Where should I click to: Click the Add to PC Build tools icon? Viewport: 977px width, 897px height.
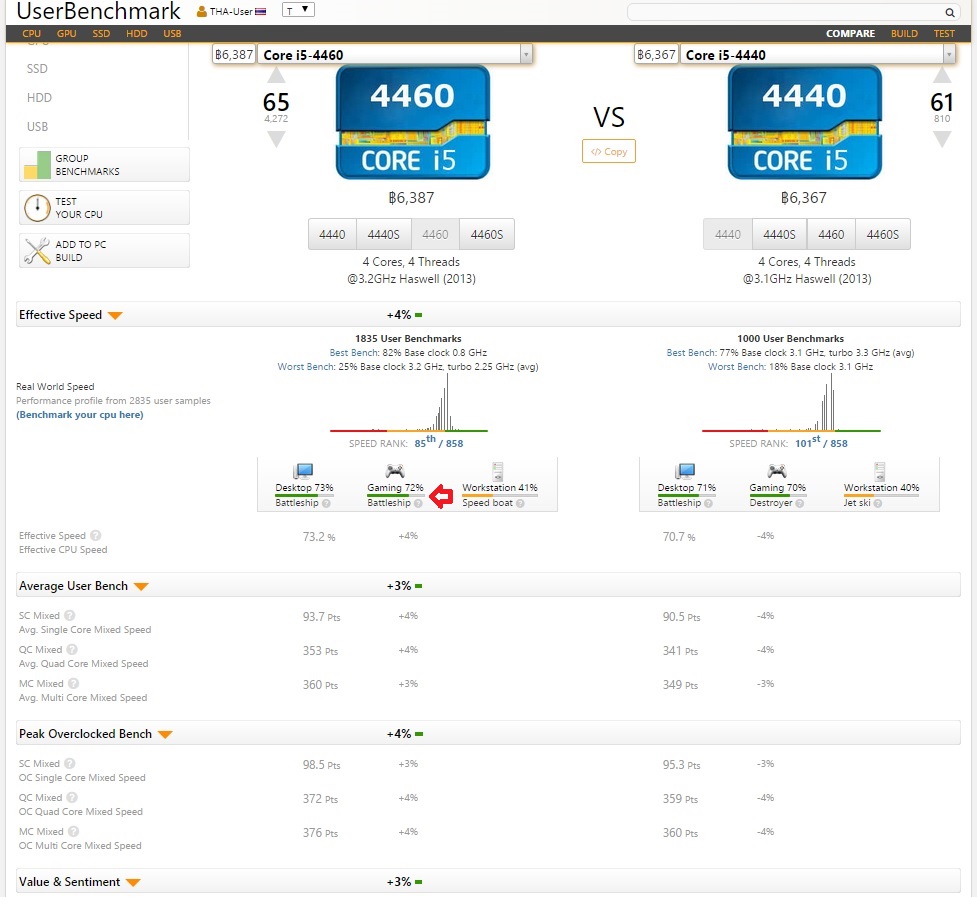(x=37, y=250)
